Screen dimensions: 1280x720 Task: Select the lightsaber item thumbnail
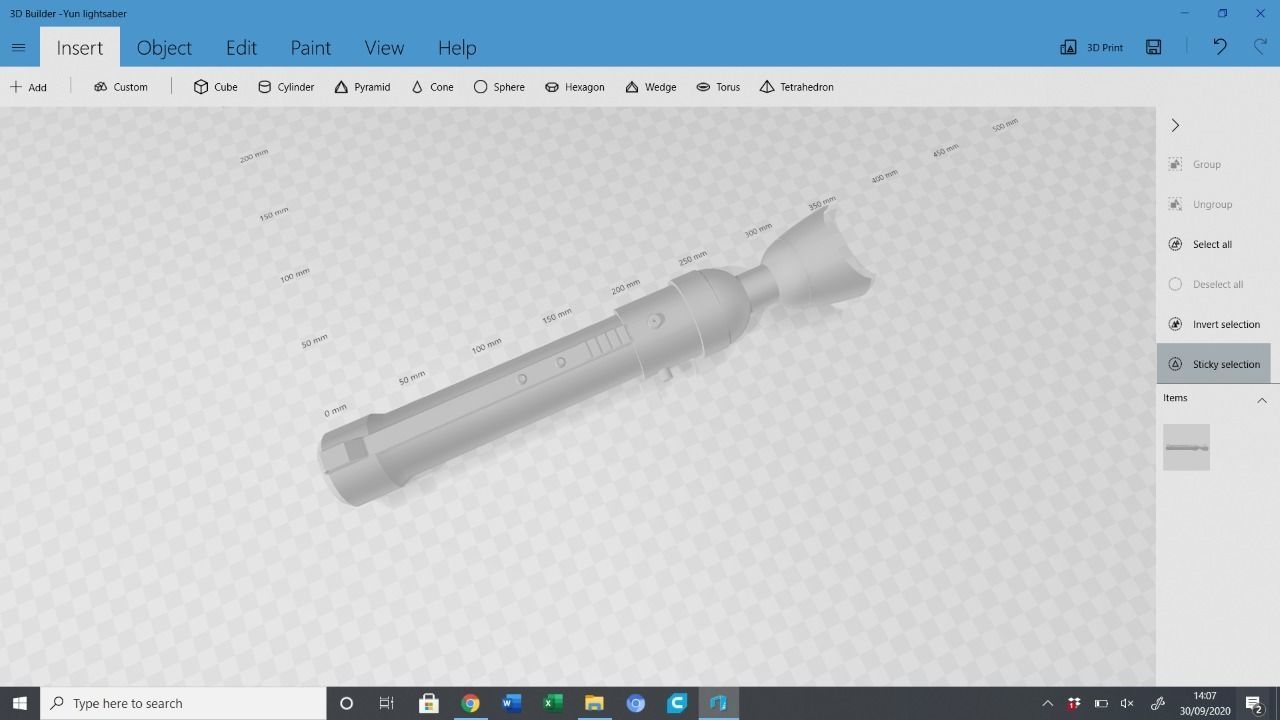coord(1186,447)
